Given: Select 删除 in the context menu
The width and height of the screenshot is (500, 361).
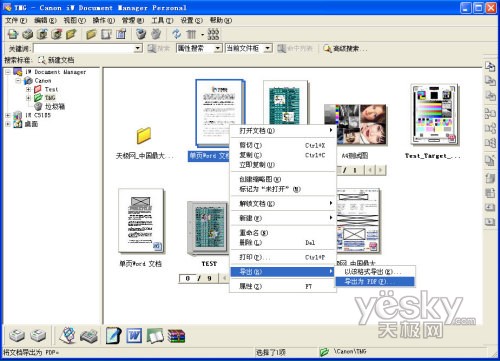Looking at the screenshot, I should [x=283, y=242].
